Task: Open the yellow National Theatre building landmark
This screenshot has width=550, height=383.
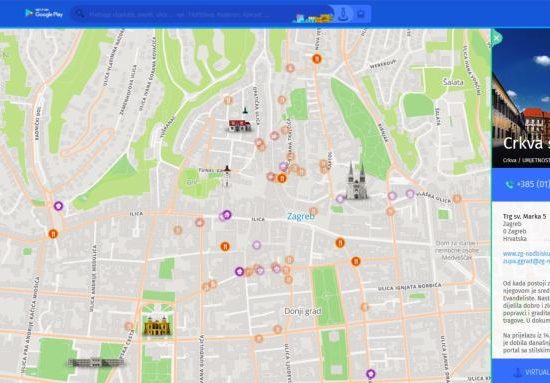Action: click(157, 326)
